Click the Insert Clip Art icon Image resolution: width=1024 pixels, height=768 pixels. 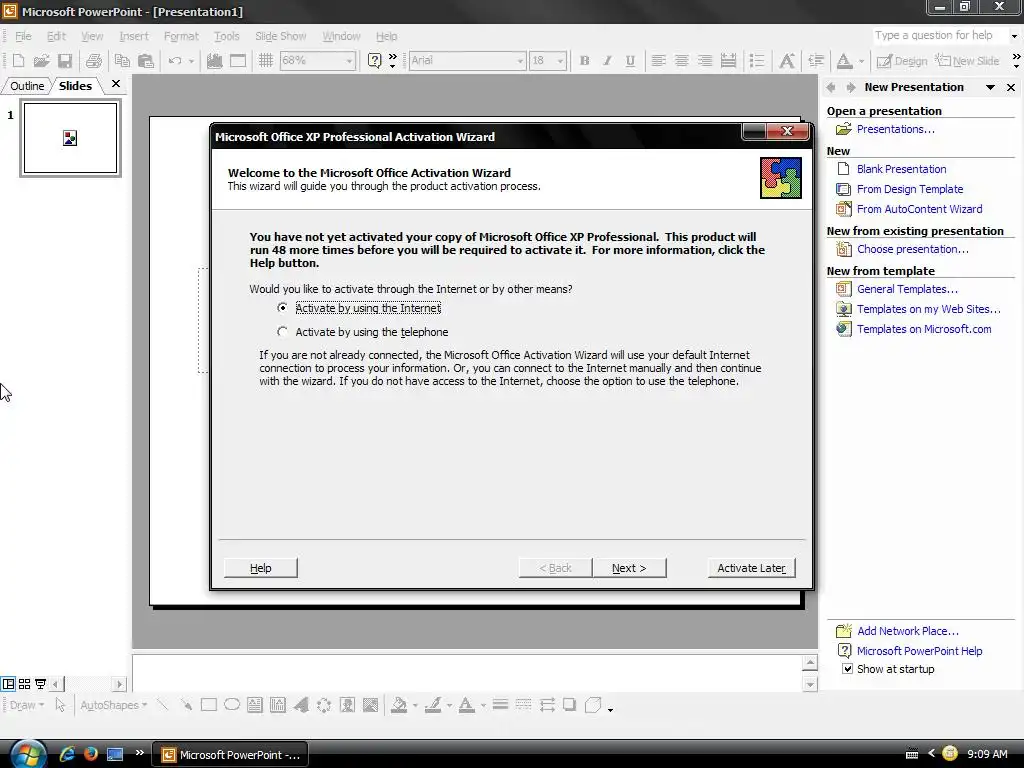[x=347, y=705]
